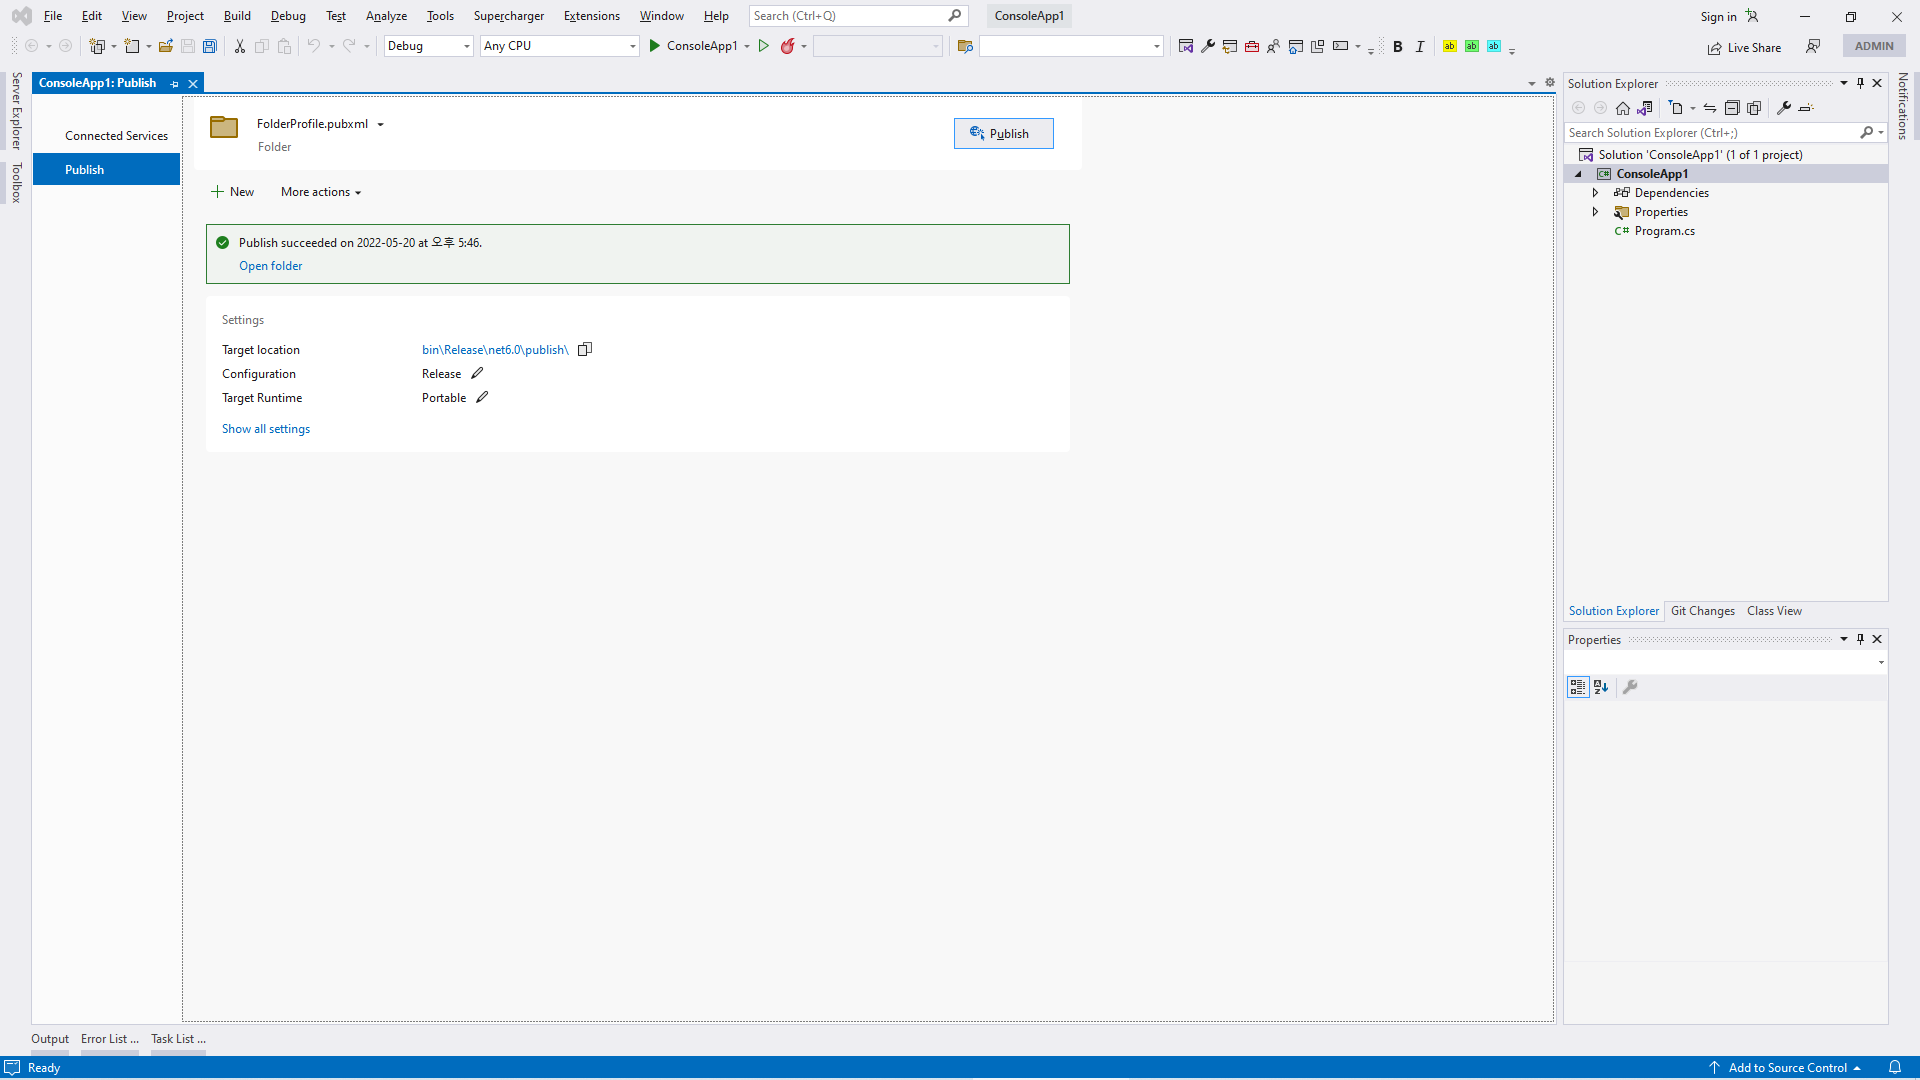Select the yellow highlight color swatch
The image size is (1920, 1080).
(1450, 46)
